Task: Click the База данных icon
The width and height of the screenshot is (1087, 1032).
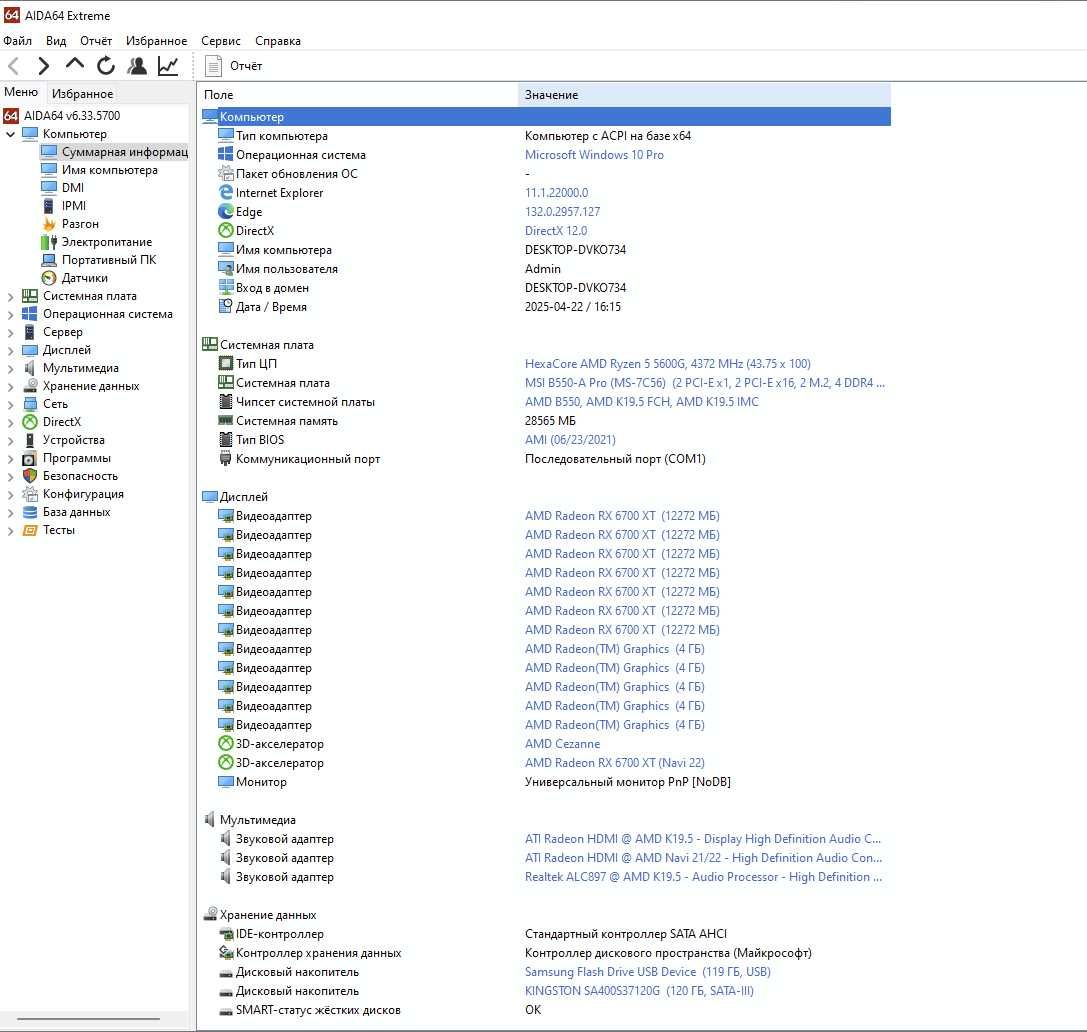Action: click(30, 512)
